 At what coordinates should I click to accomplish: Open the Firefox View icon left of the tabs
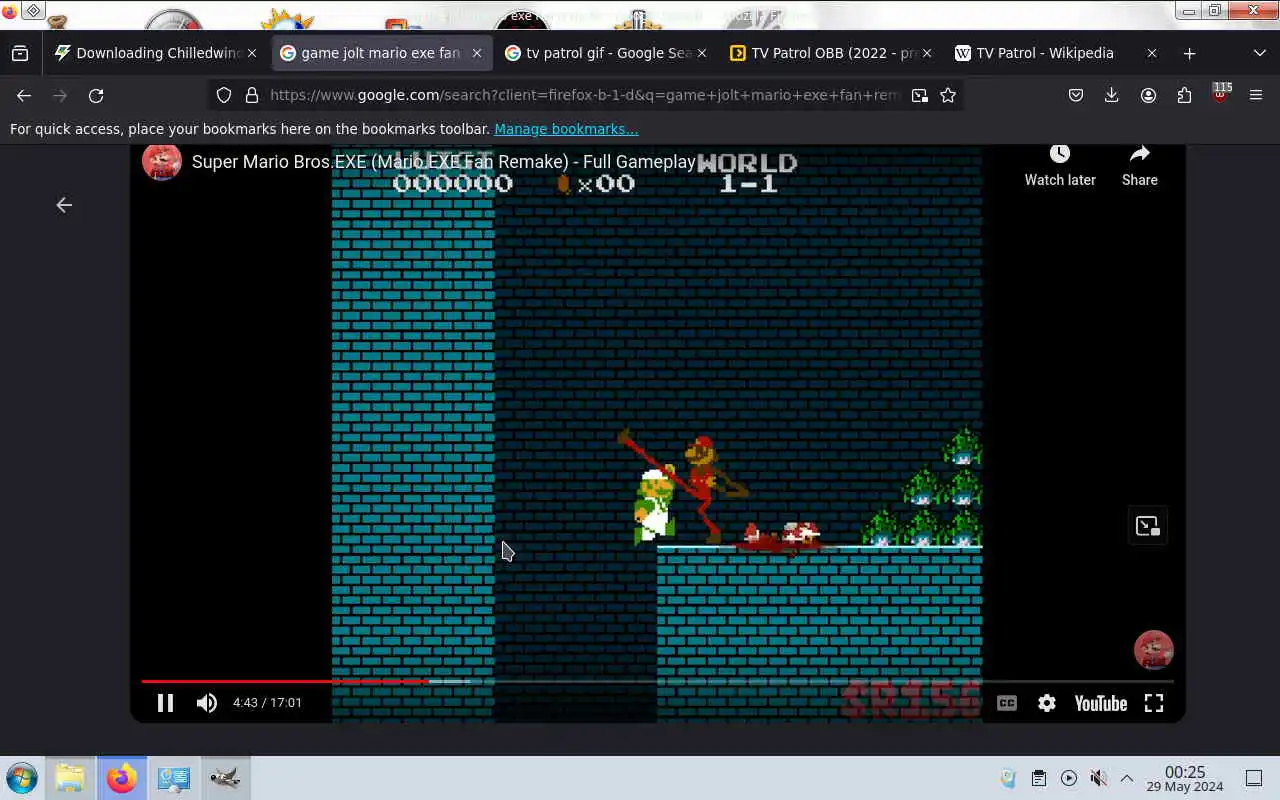tap(20, 53)
